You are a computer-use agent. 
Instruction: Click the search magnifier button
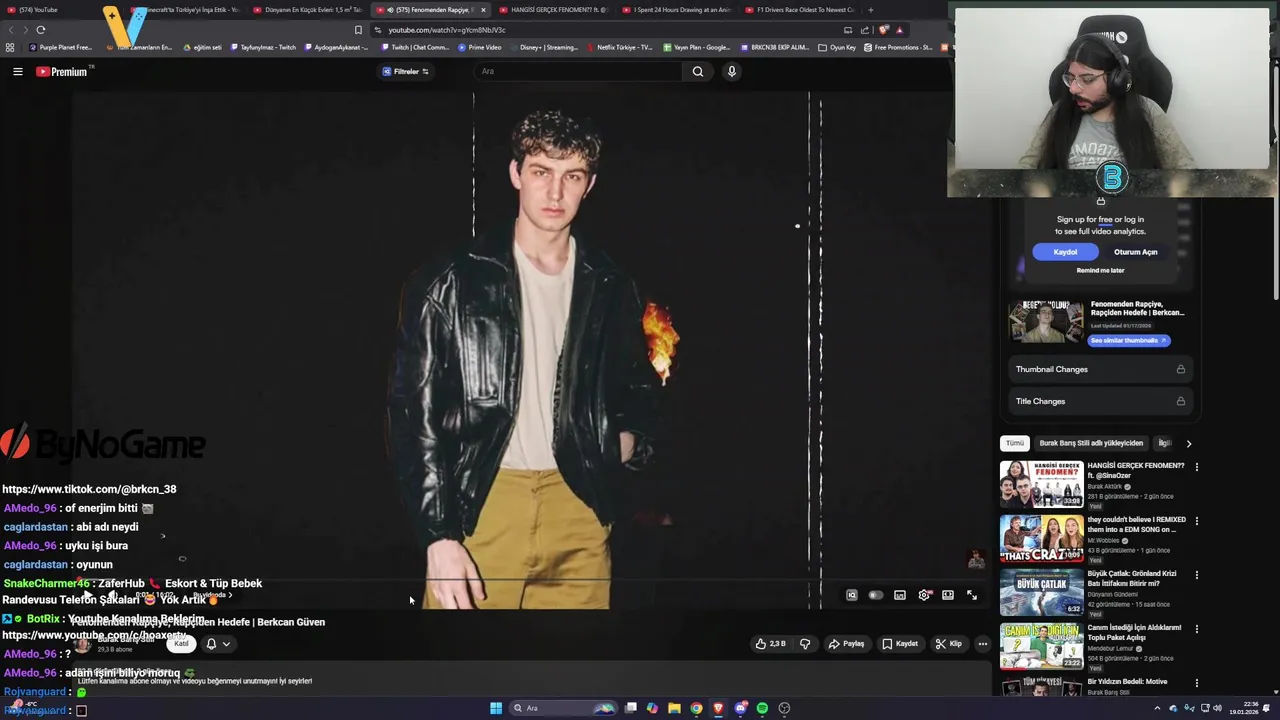click(698, 71)
